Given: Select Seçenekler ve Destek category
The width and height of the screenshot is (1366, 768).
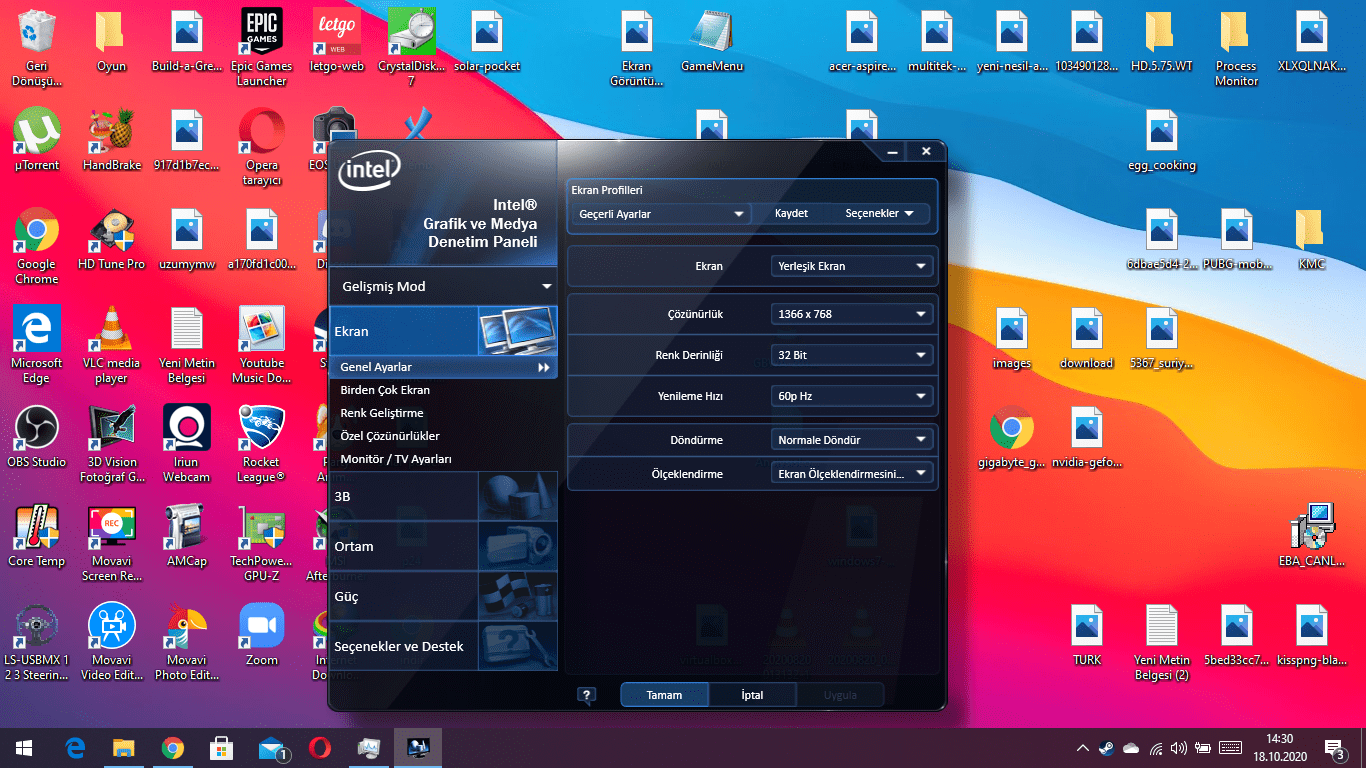Looking at the screenshot, I should click(443, 646).
